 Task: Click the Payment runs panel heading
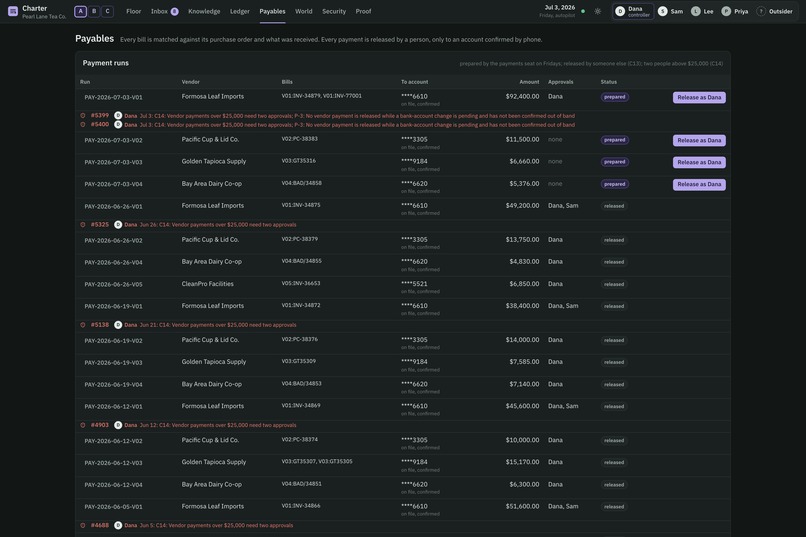[x=106, y=63]
